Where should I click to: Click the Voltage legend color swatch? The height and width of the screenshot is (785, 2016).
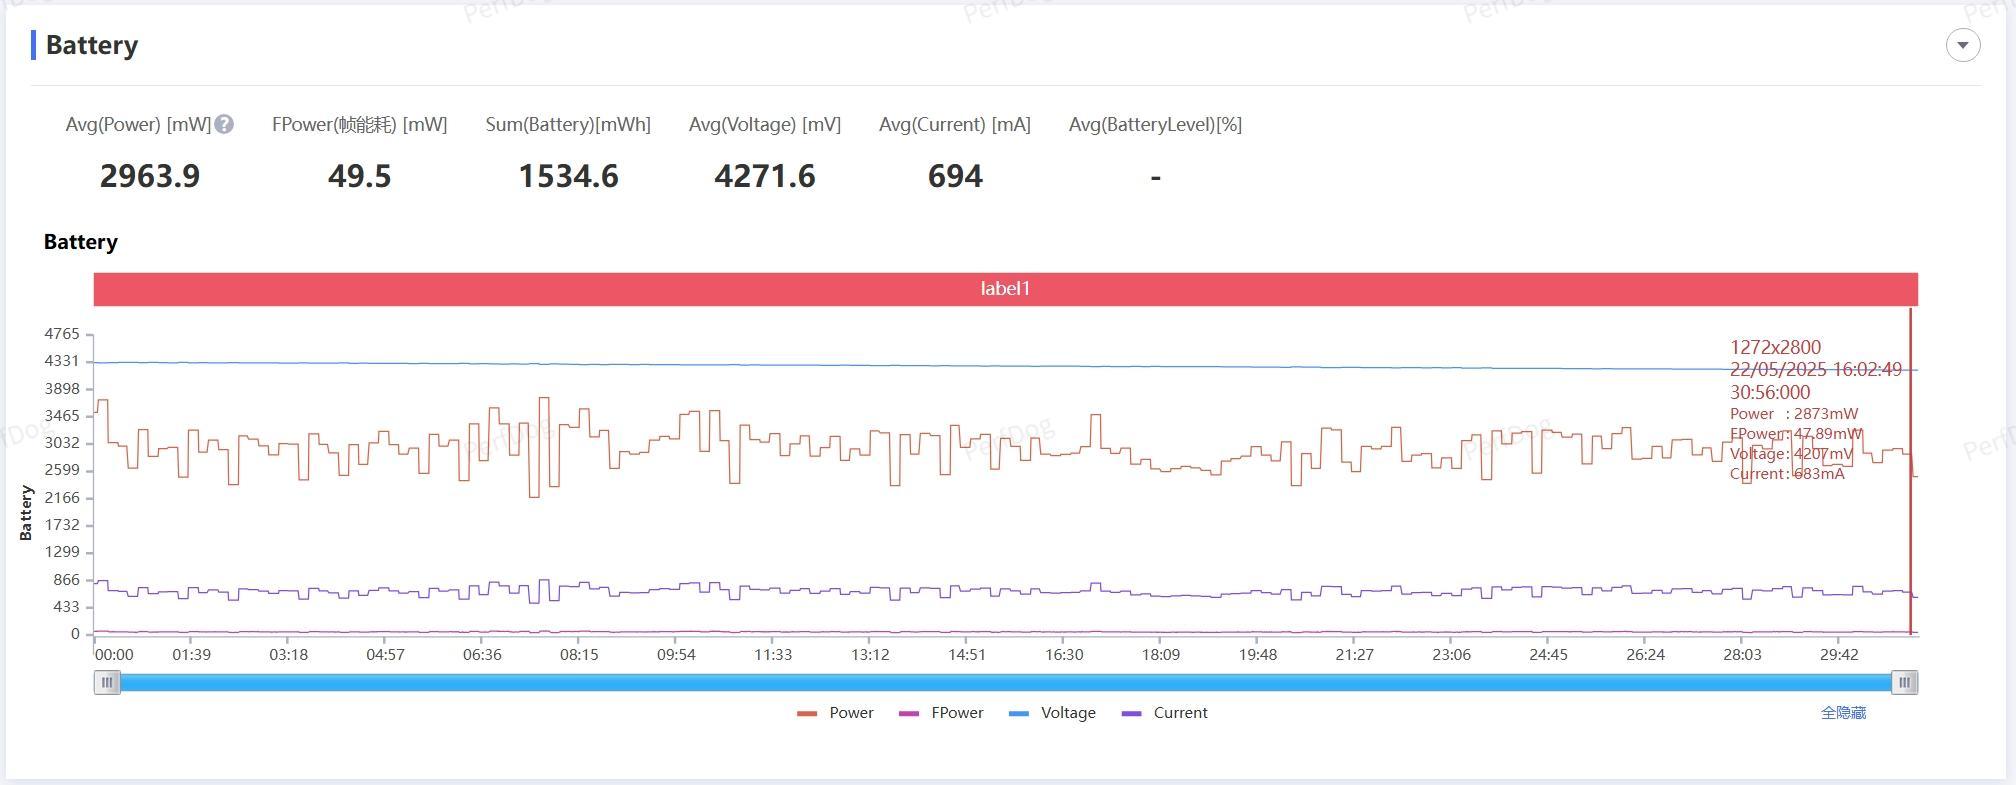coord(1019,713)
